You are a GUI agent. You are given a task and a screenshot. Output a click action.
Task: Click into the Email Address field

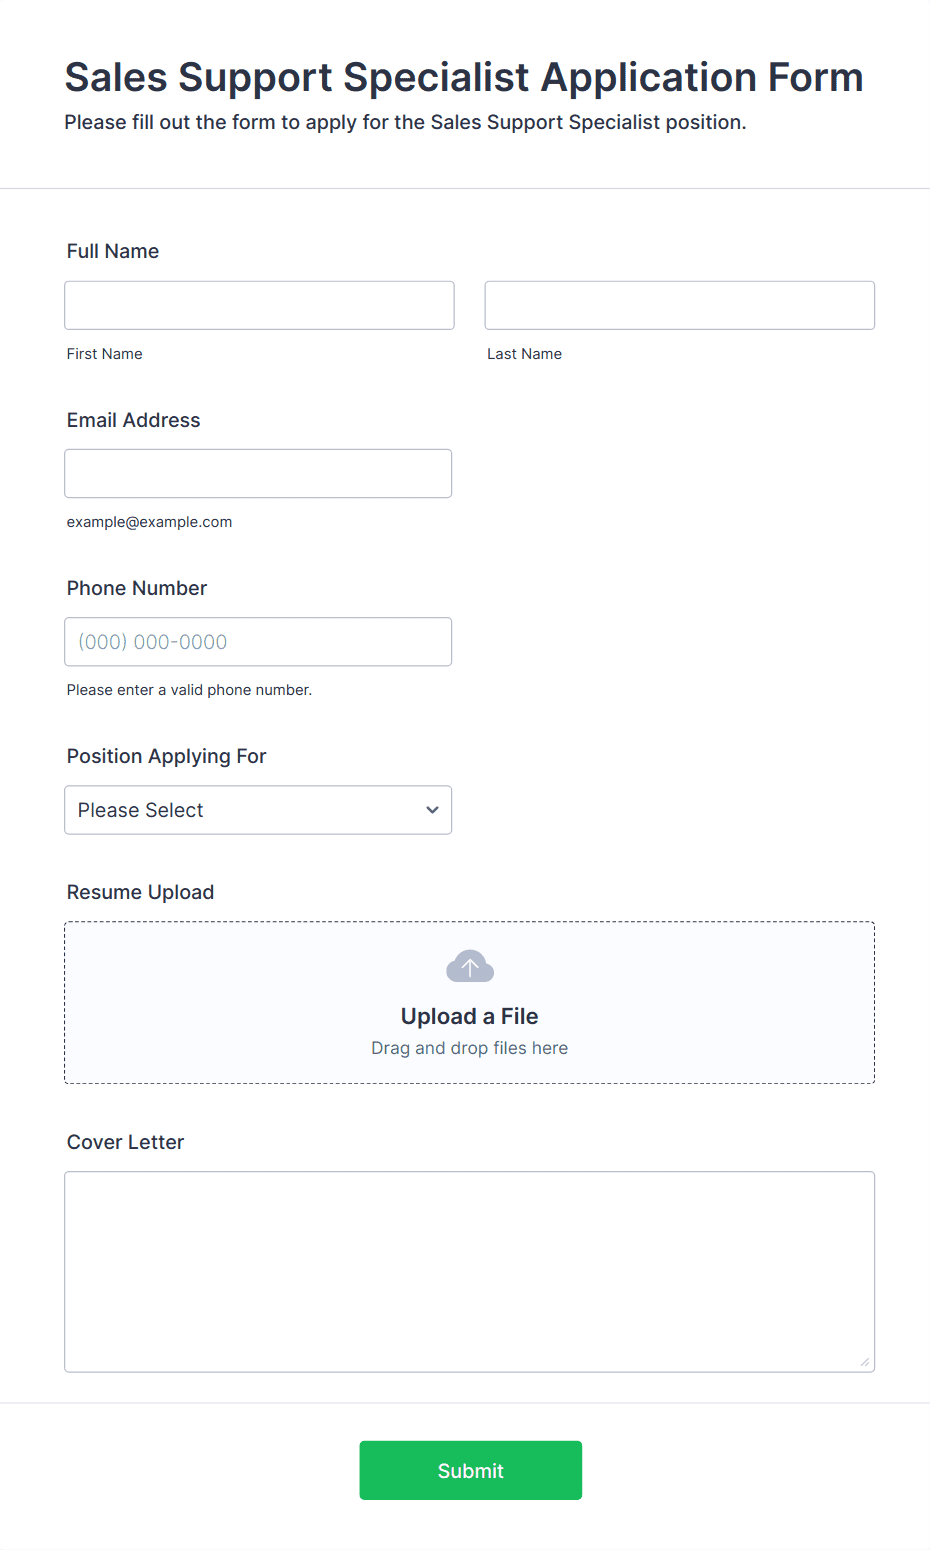pos(258,473)
